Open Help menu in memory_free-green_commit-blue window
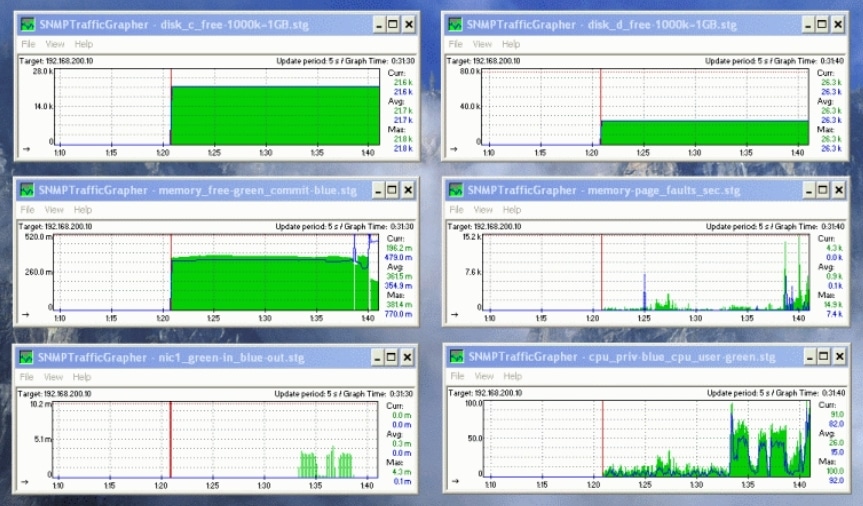 [x=83, y=210]
